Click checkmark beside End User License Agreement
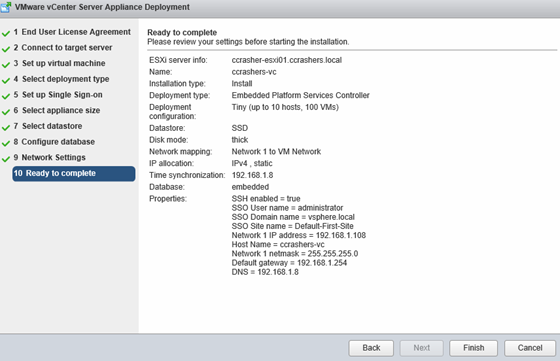 point(6,34)
